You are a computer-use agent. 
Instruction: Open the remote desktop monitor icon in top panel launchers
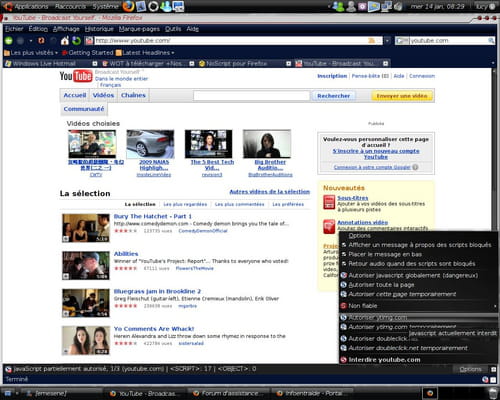[178, 6]
